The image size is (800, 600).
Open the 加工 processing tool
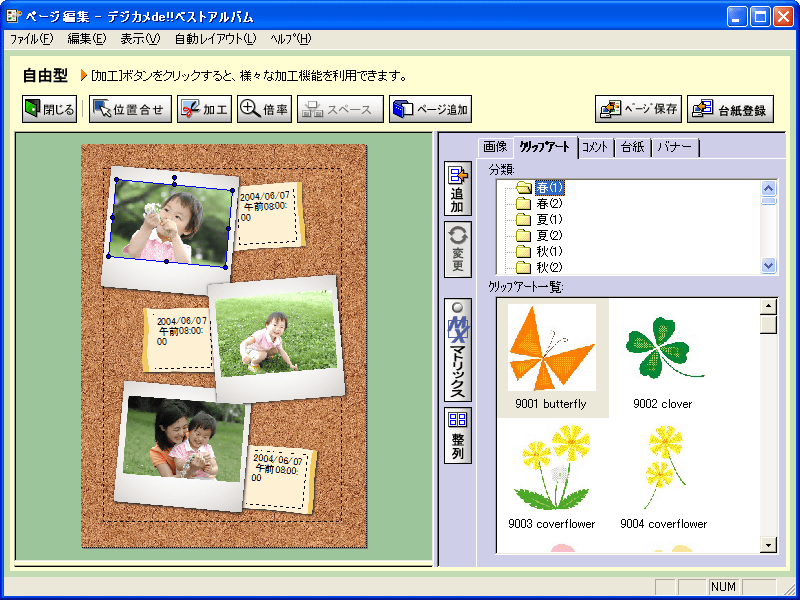tap(204, 110)
